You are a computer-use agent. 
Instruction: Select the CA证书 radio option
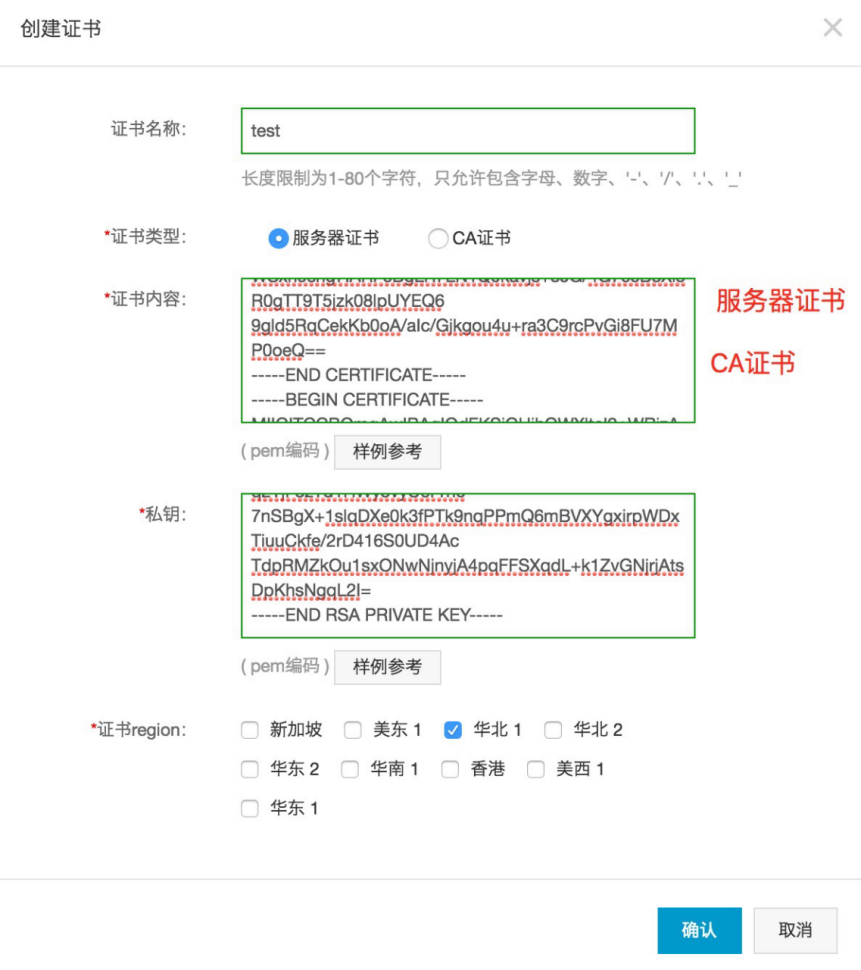[437, 239]
